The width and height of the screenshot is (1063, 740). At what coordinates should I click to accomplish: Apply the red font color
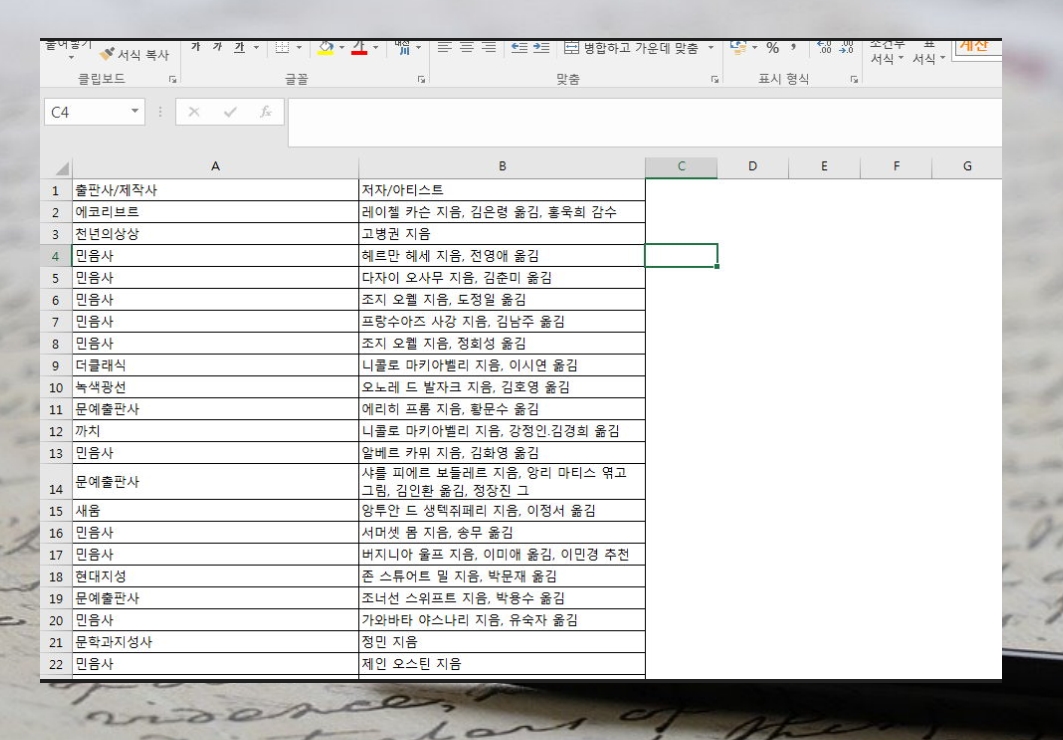(359, 47)
